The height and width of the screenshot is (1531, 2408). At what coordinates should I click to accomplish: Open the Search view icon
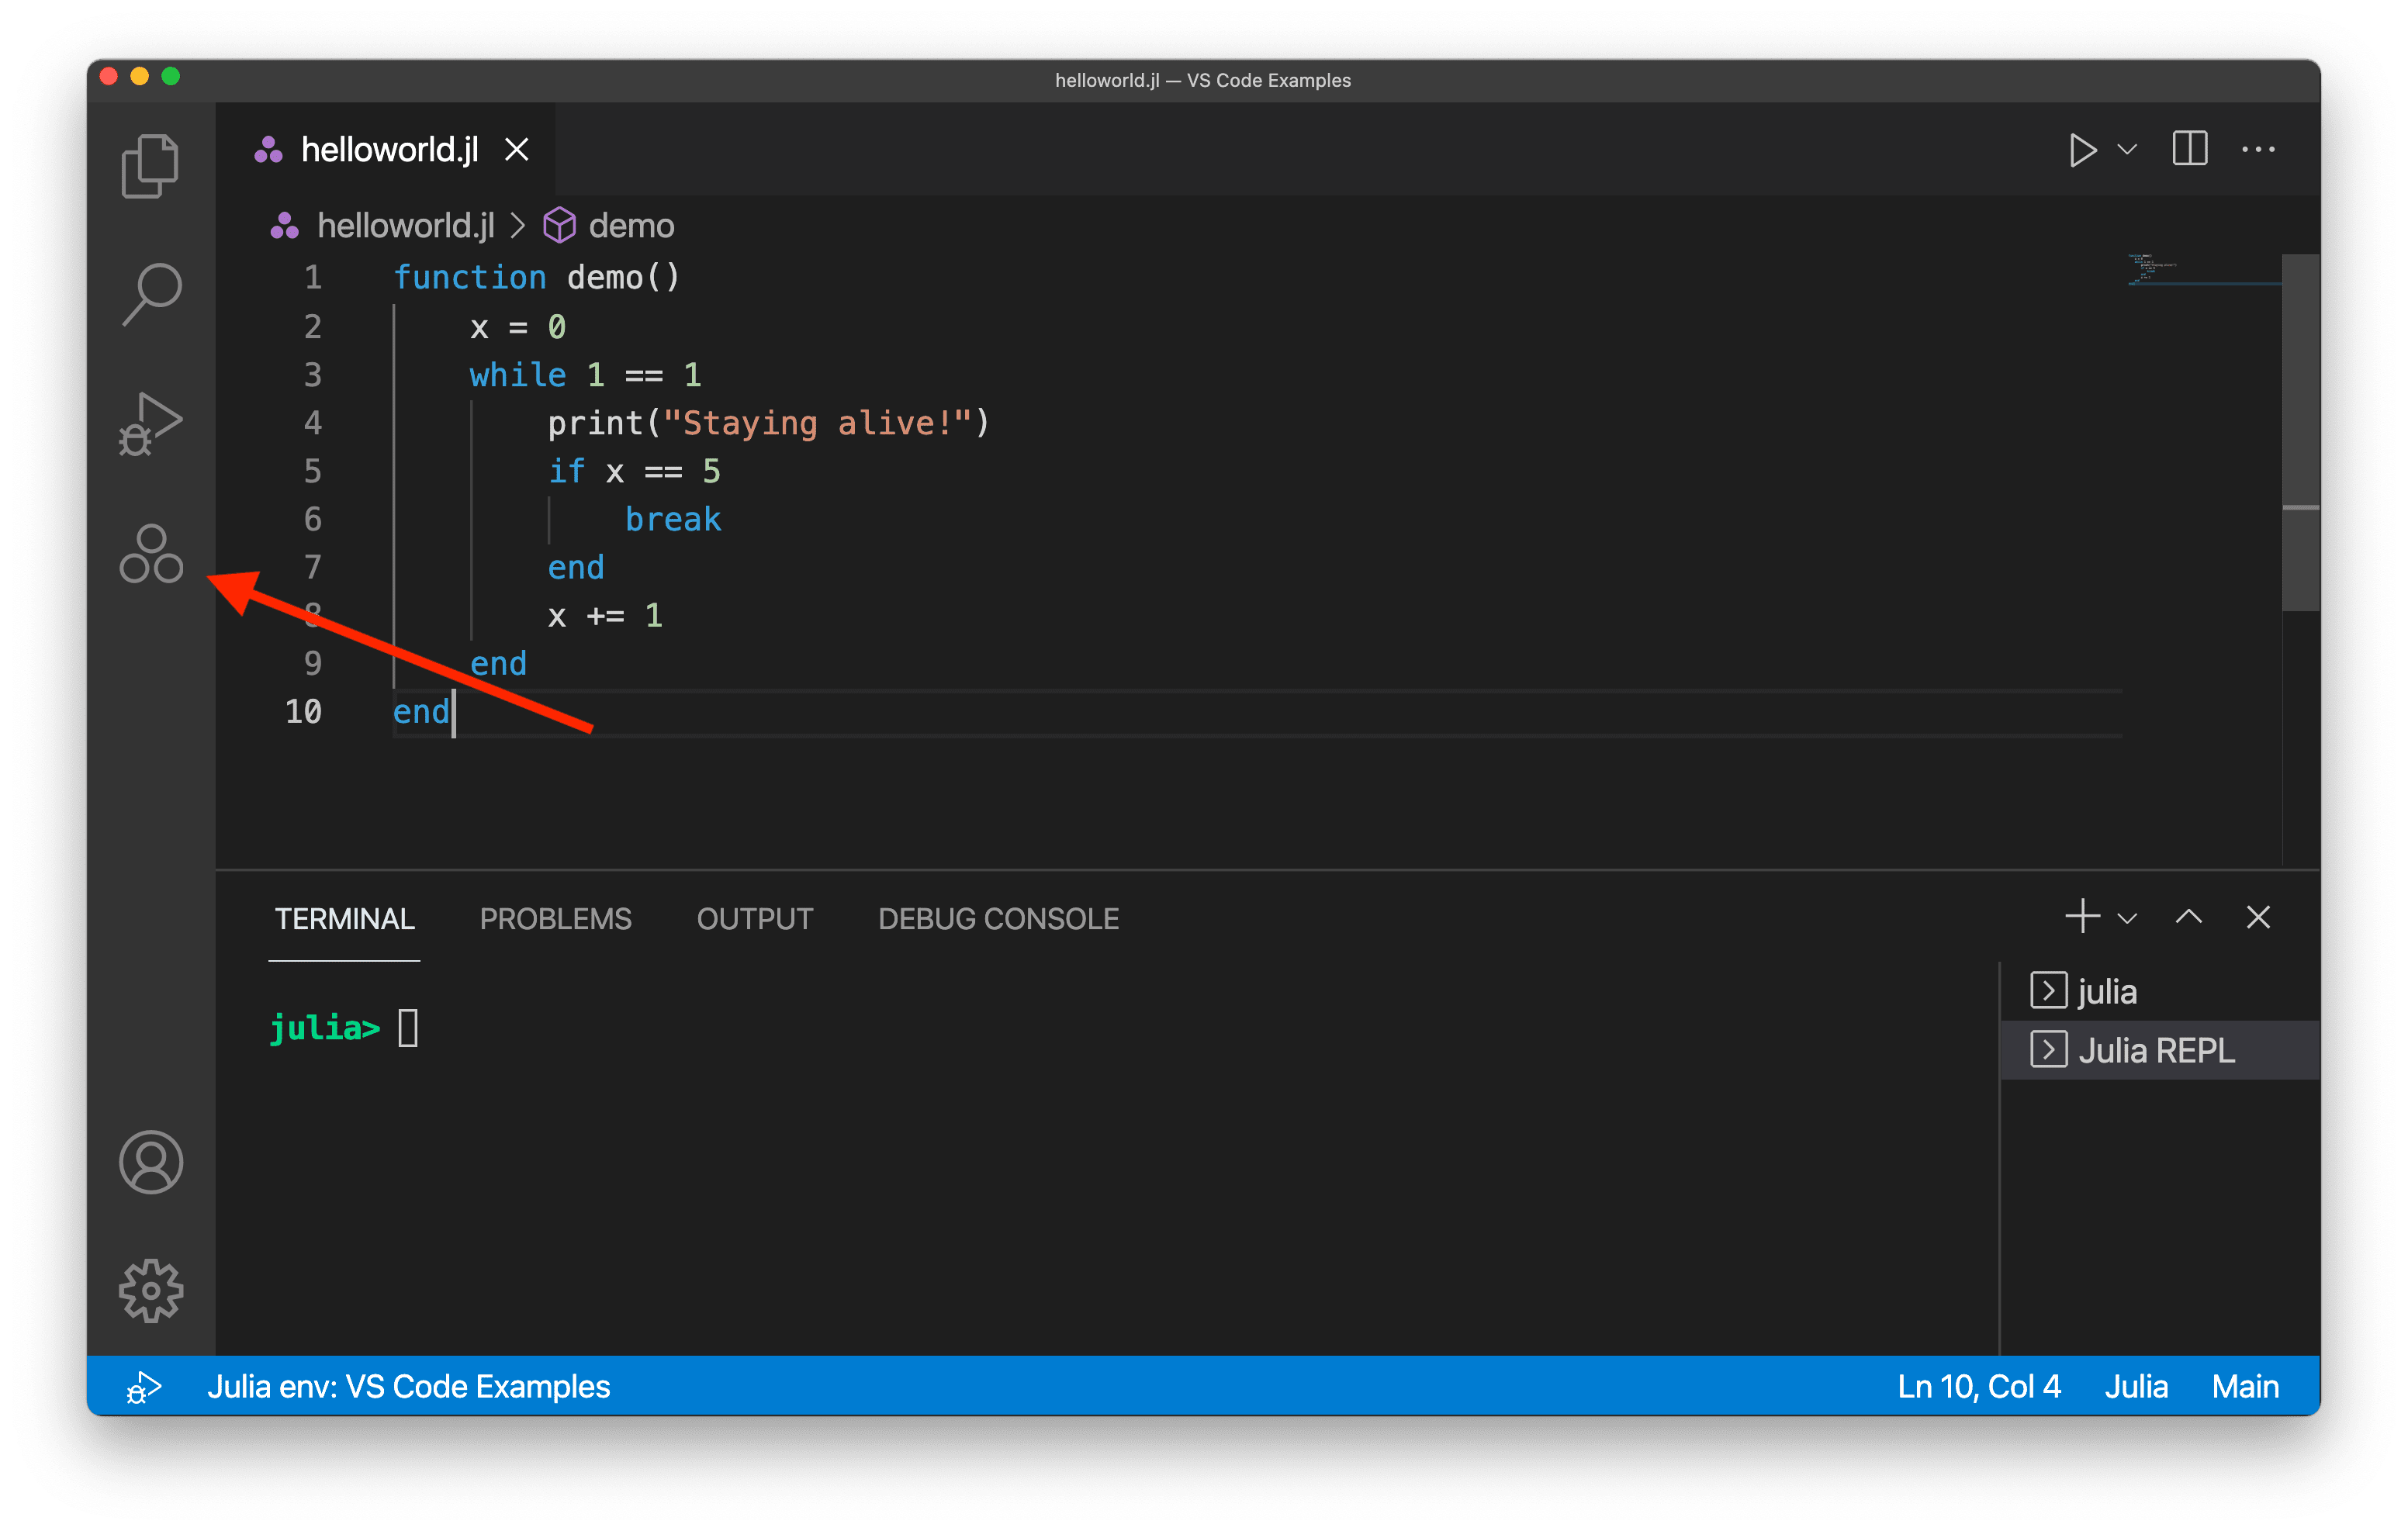(x=151, y=294)
